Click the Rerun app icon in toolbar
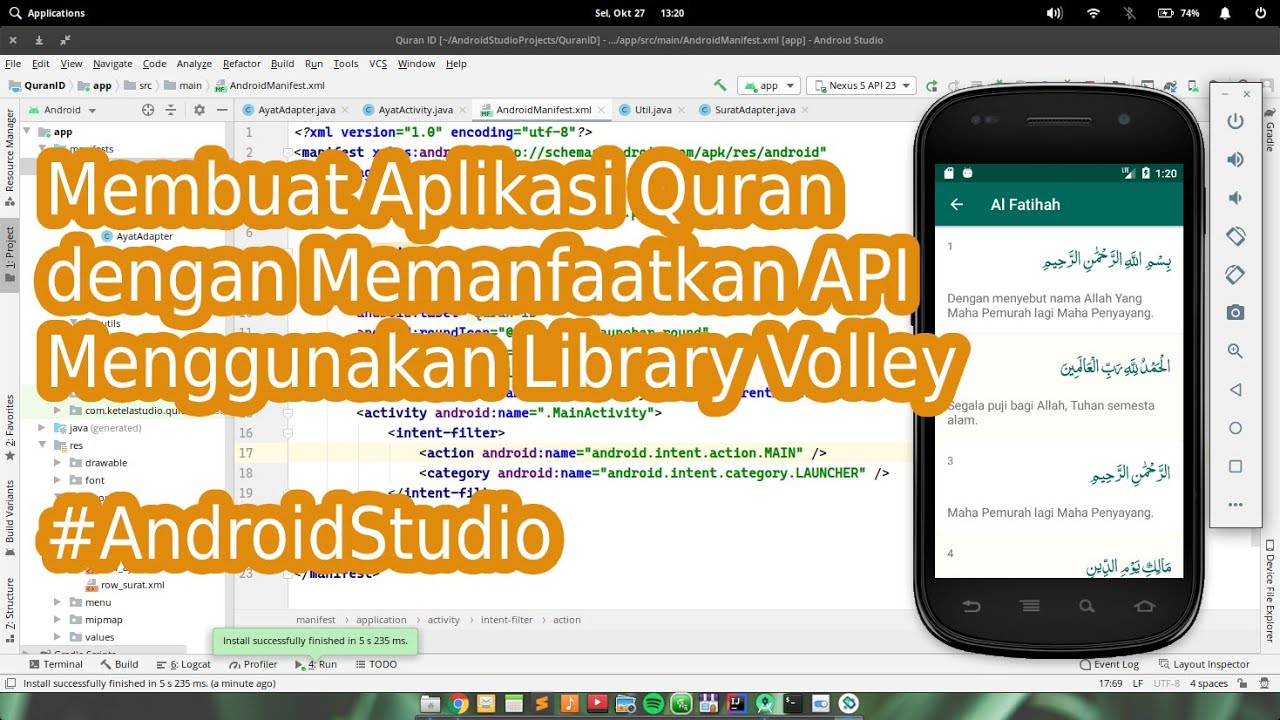This screenshot has width=1280, height=720. click(x=932, y=86)
